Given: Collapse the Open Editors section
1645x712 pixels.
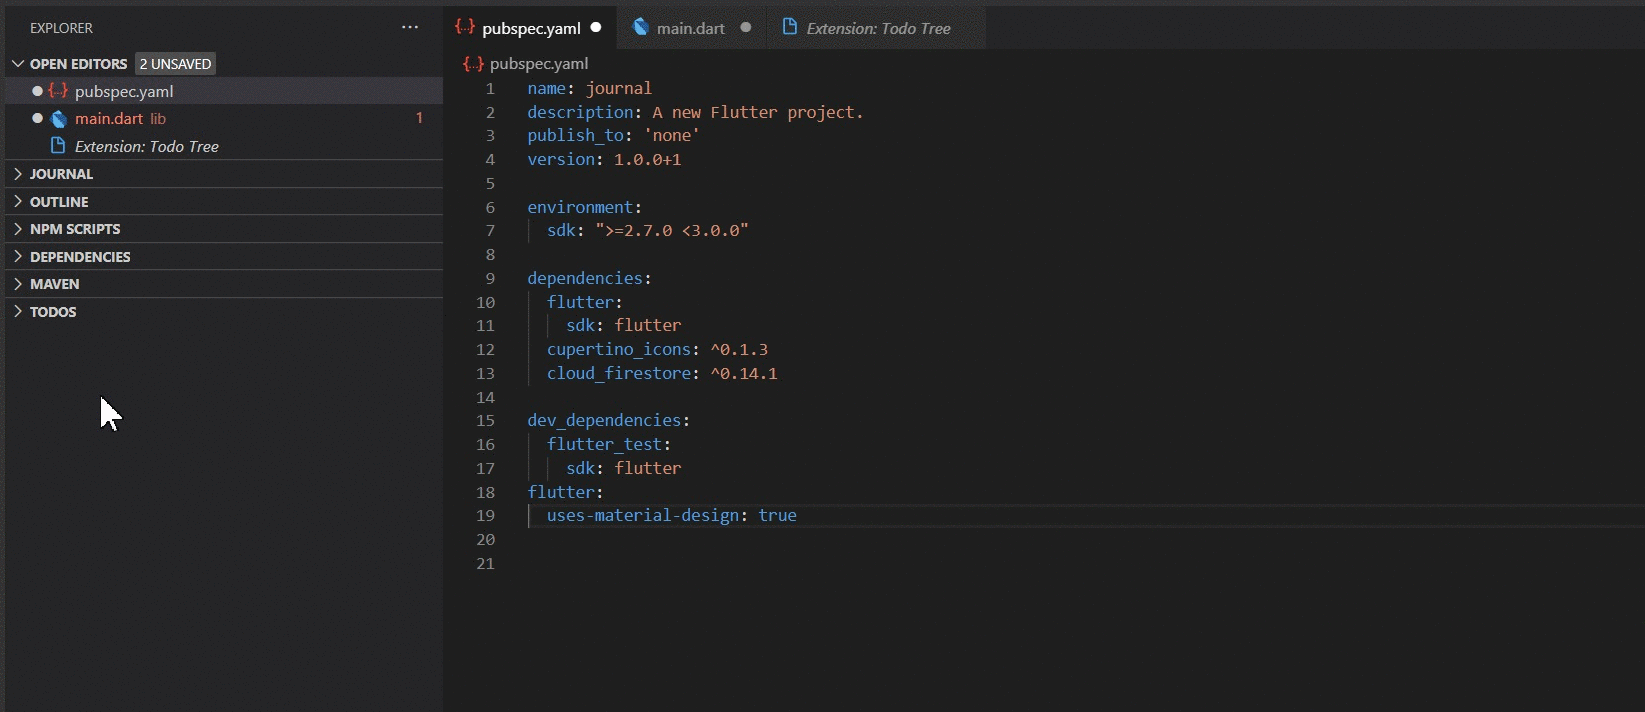Looking at the screenshot, I should tap(18, 64).
